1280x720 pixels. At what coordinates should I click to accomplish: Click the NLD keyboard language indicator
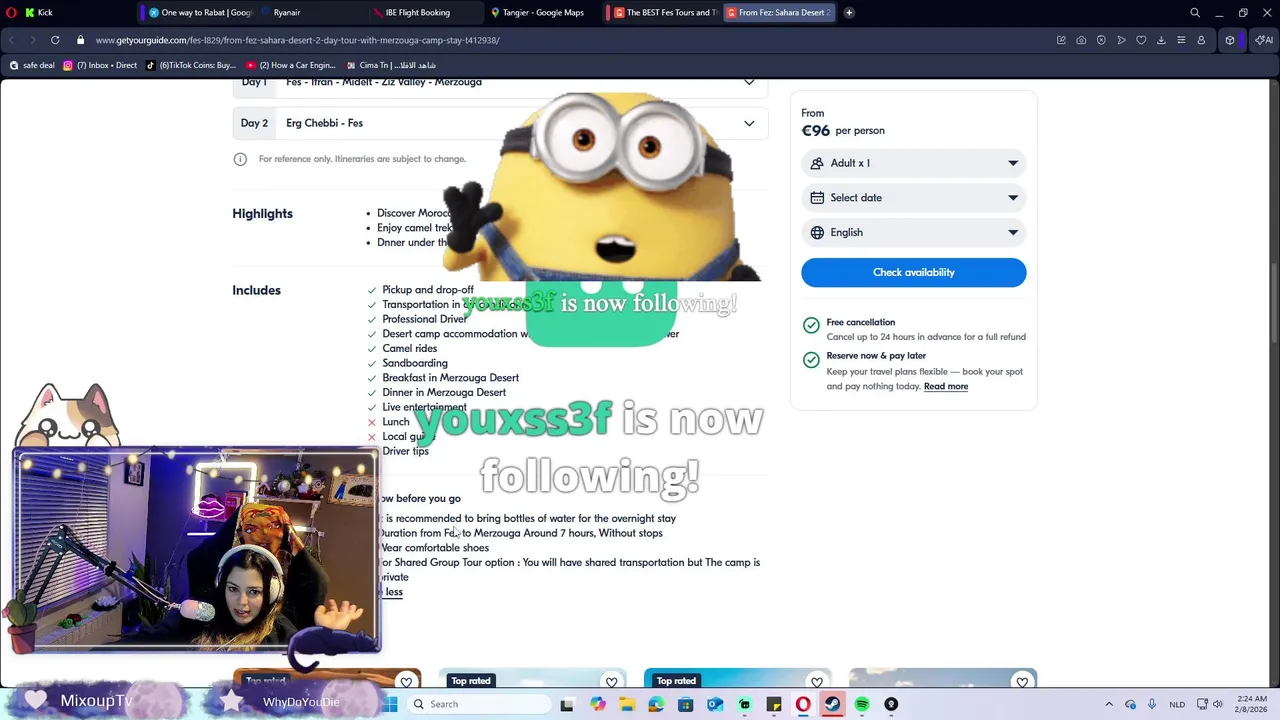pos(1177,704)
